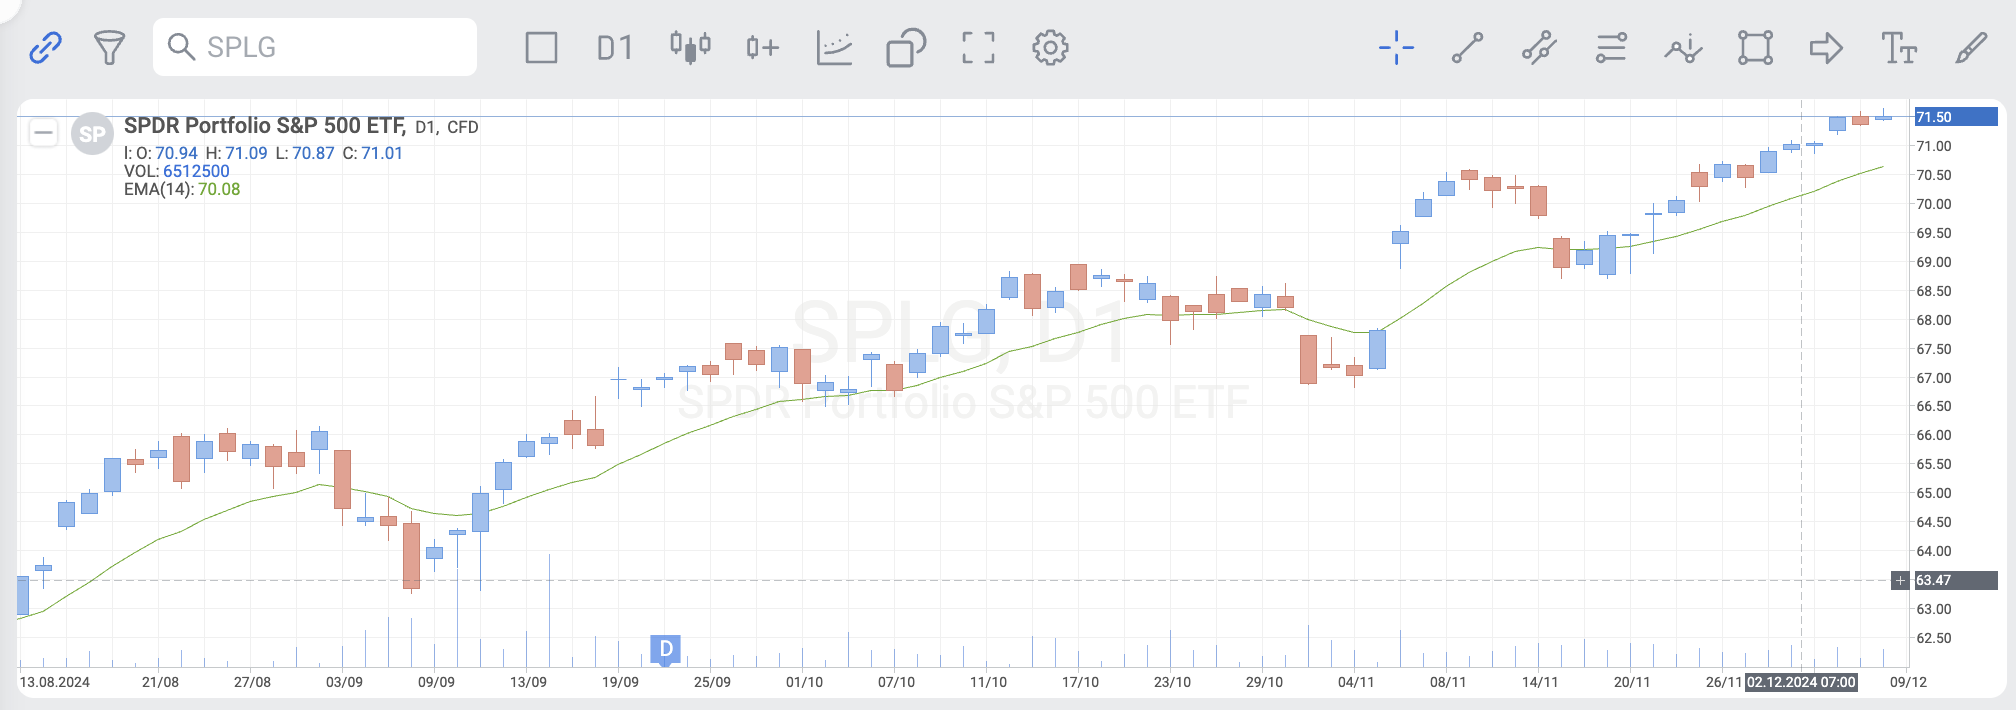Select the wave pattern tool
Image resolution: width=2016 pixels, height=710 pixels.
point(1683,47)
